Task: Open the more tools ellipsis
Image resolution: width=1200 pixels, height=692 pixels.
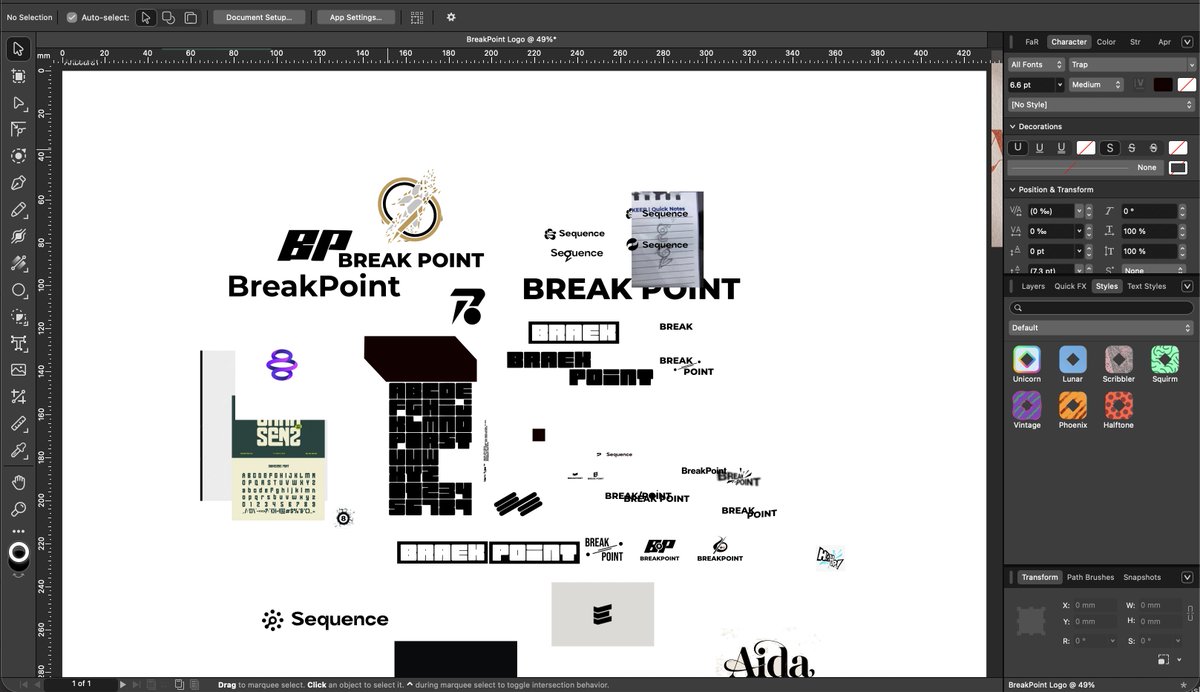Action: pyautogui.click(x=18, y=531)
